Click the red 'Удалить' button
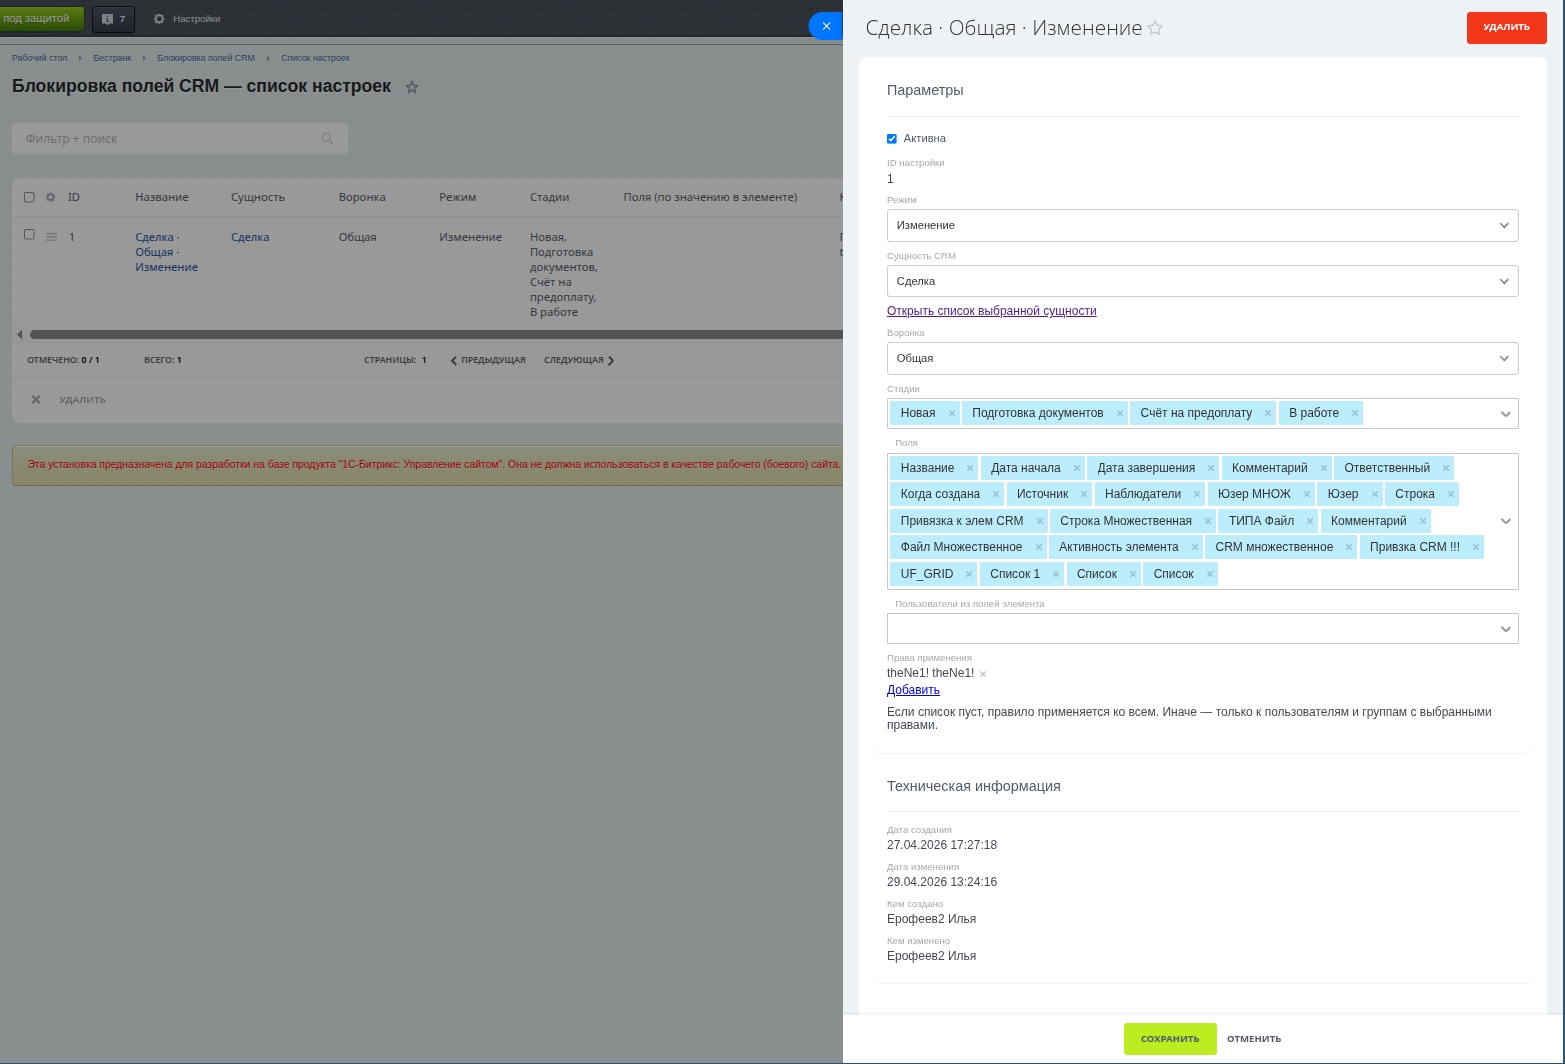 point(1506,27)
